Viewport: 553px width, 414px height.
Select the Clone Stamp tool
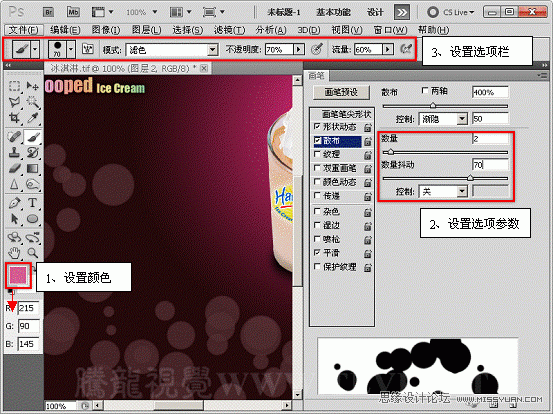pos(14,153)
